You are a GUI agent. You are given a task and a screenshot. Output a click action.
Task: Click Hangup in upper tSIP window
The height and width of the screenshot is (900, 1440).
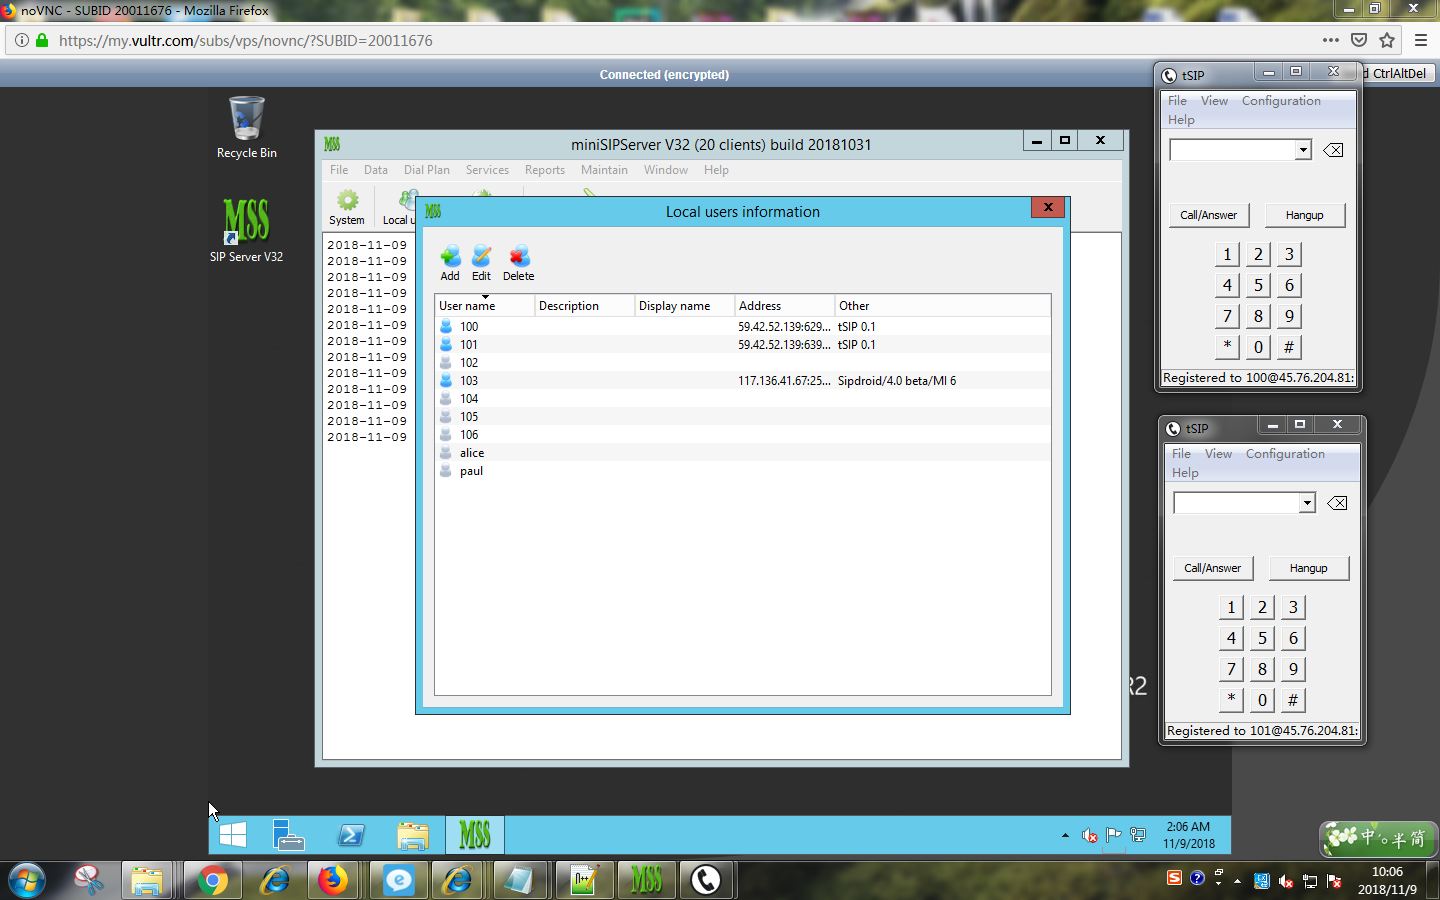coord(1304,215)
